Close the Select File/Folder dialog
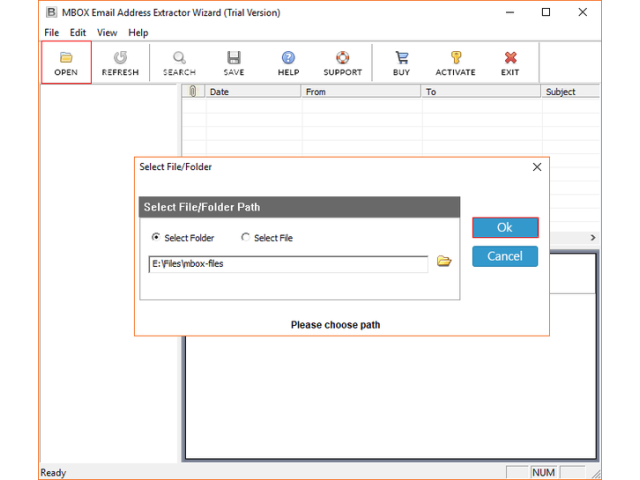This screenshot has height=480, width=640. pyautogui.click(x=537, y=167)
